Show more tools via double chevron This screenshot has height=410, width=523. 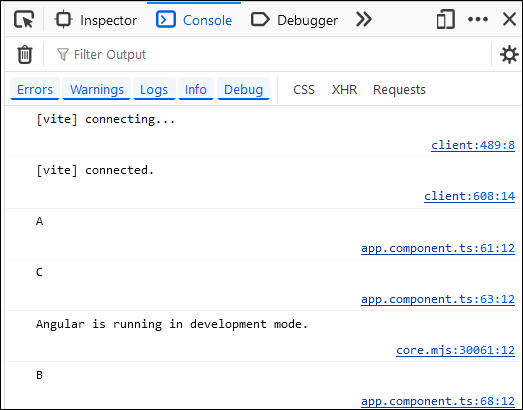click(364, 19)
